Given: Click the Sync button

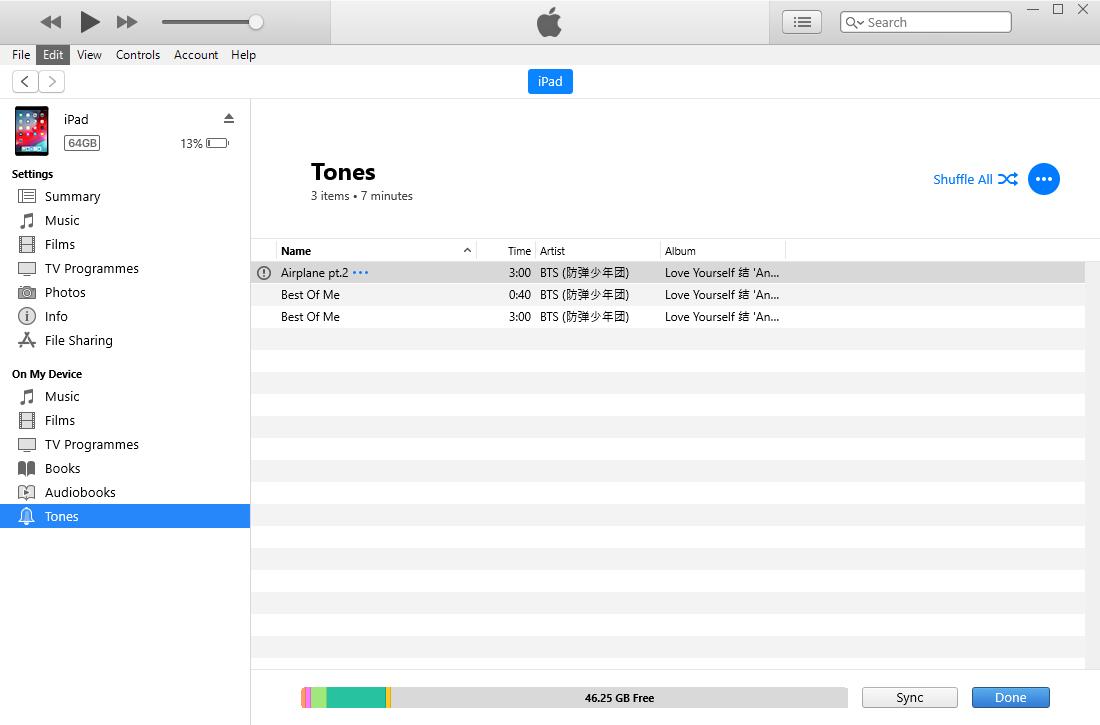Looking at the screenshot, I should point(909,698).
